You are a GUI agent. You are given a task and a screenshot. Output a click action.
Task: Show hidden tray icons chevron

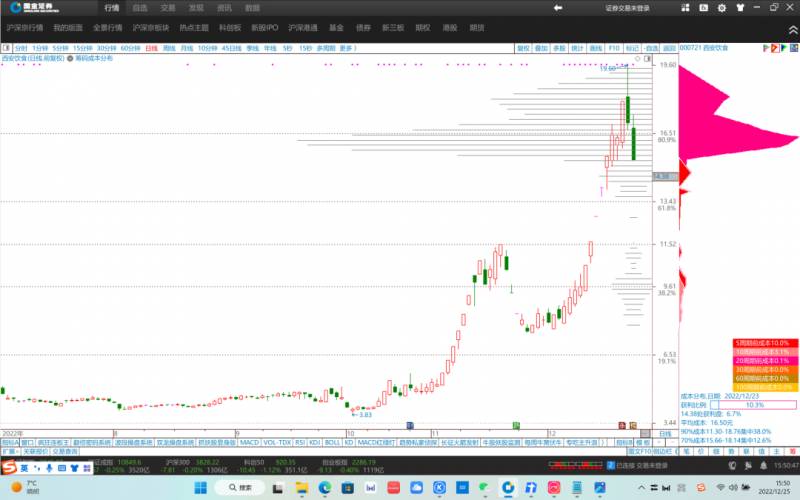(x=641, y=488)
